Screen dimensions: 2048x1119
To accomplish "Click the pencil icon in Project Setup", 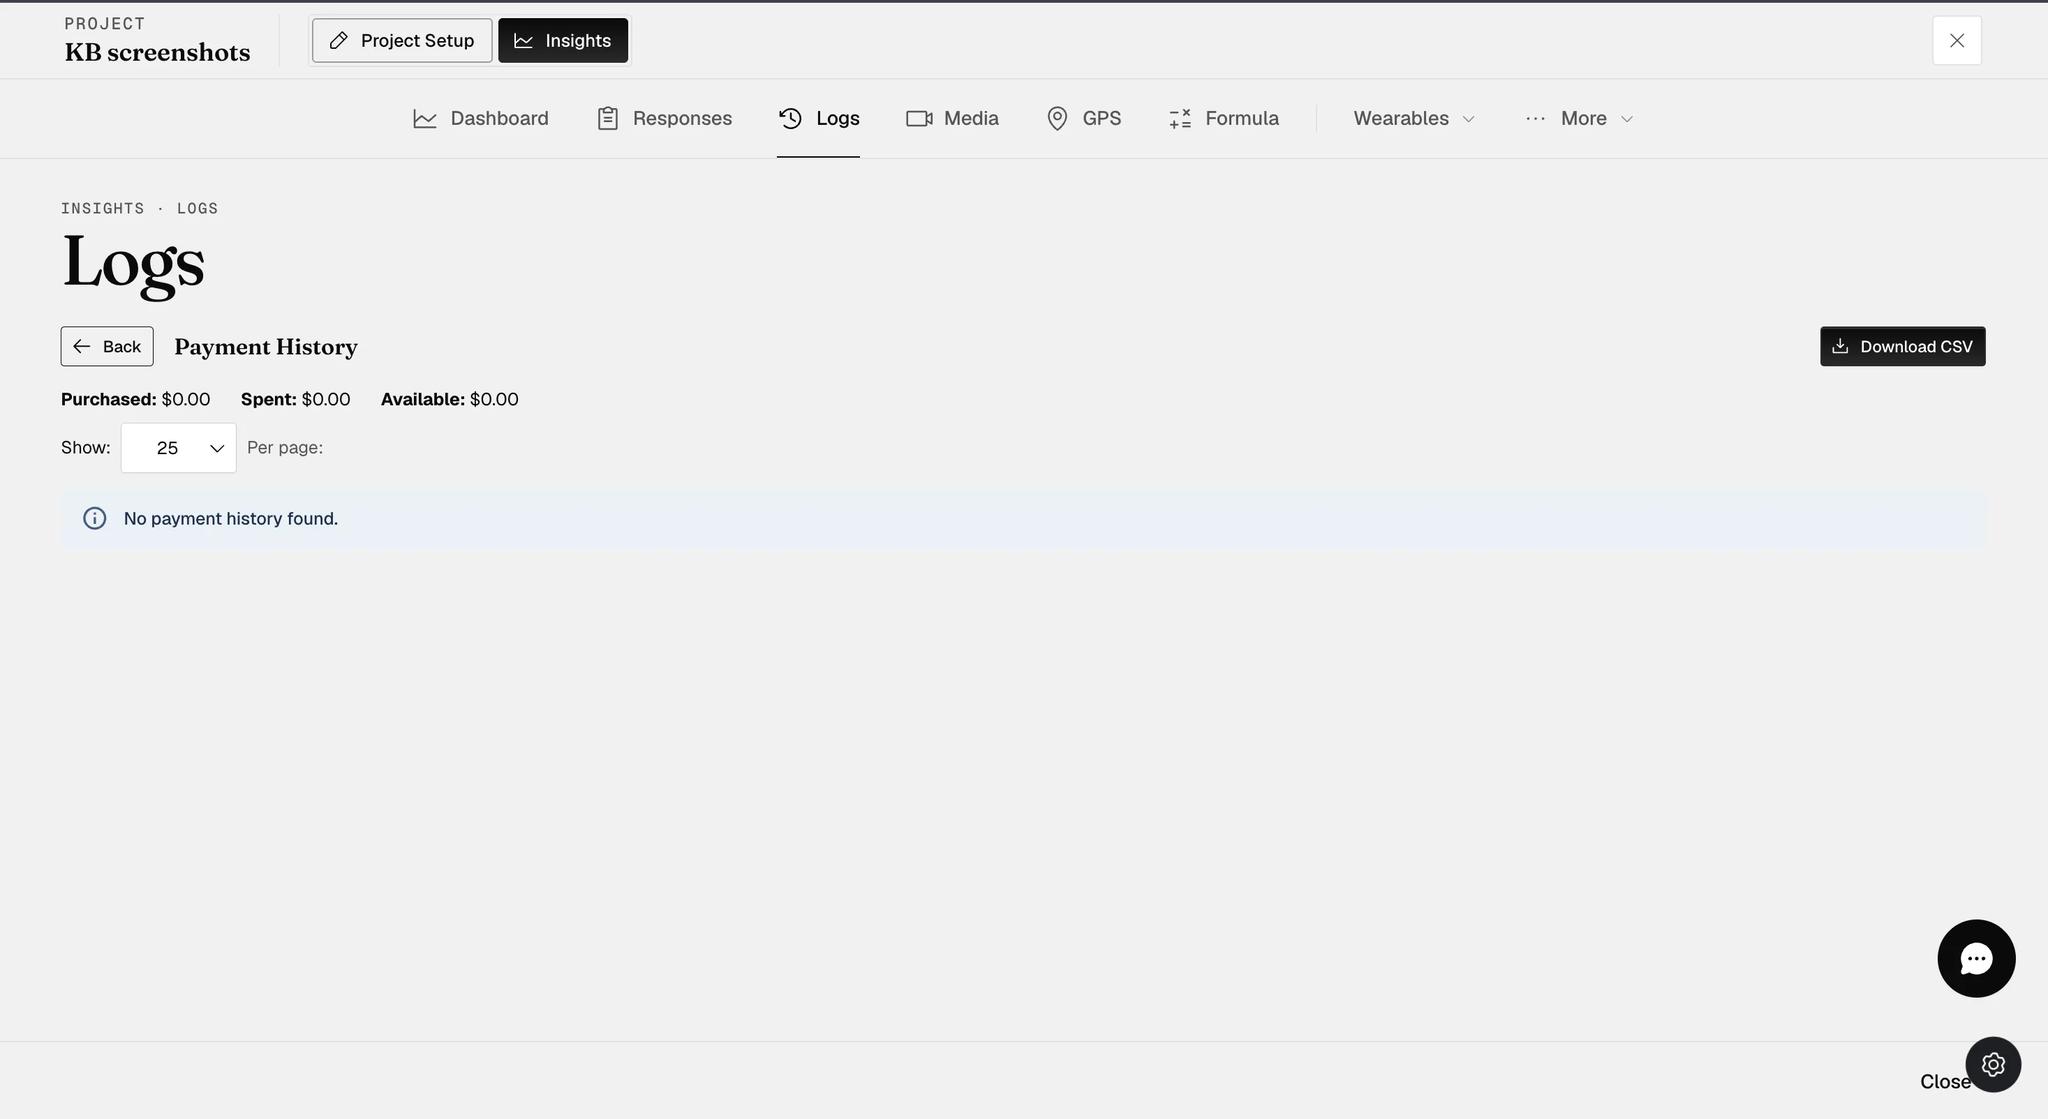I will coord(339,40).
